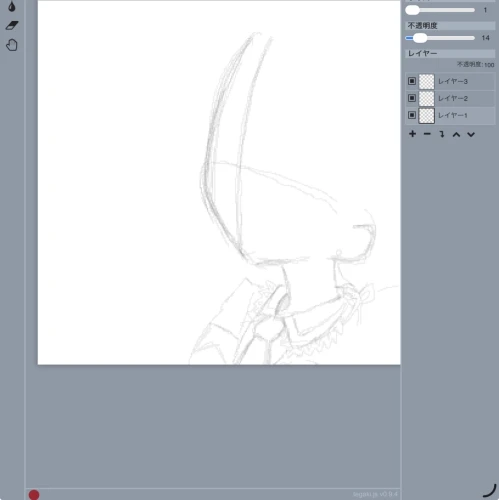Select the Eraser tool
Viewport: 499px width, 500px height.
[x=12, y=25]
